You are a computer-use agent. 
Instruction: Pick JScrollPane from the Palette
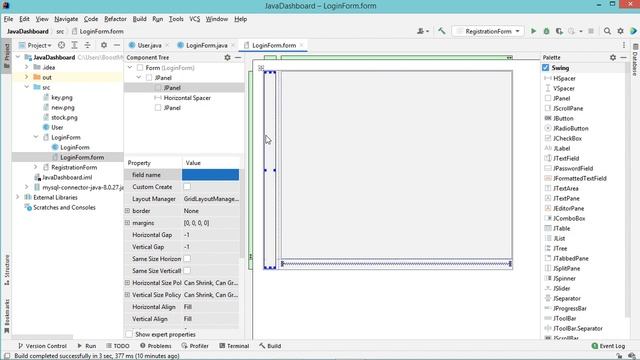[x=564, y=108]
